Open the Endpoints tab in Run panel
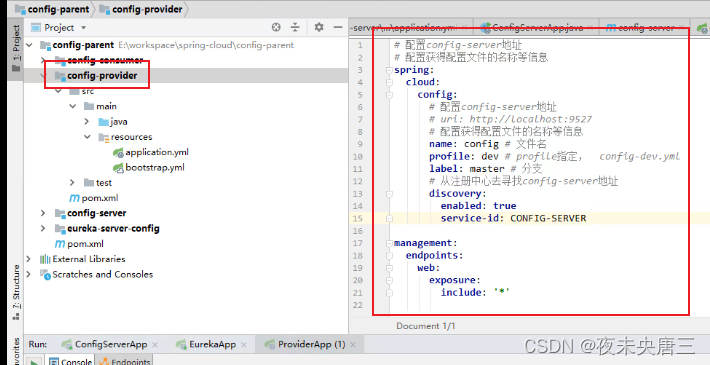Screen dimensions: 710x365 point(125,360)
